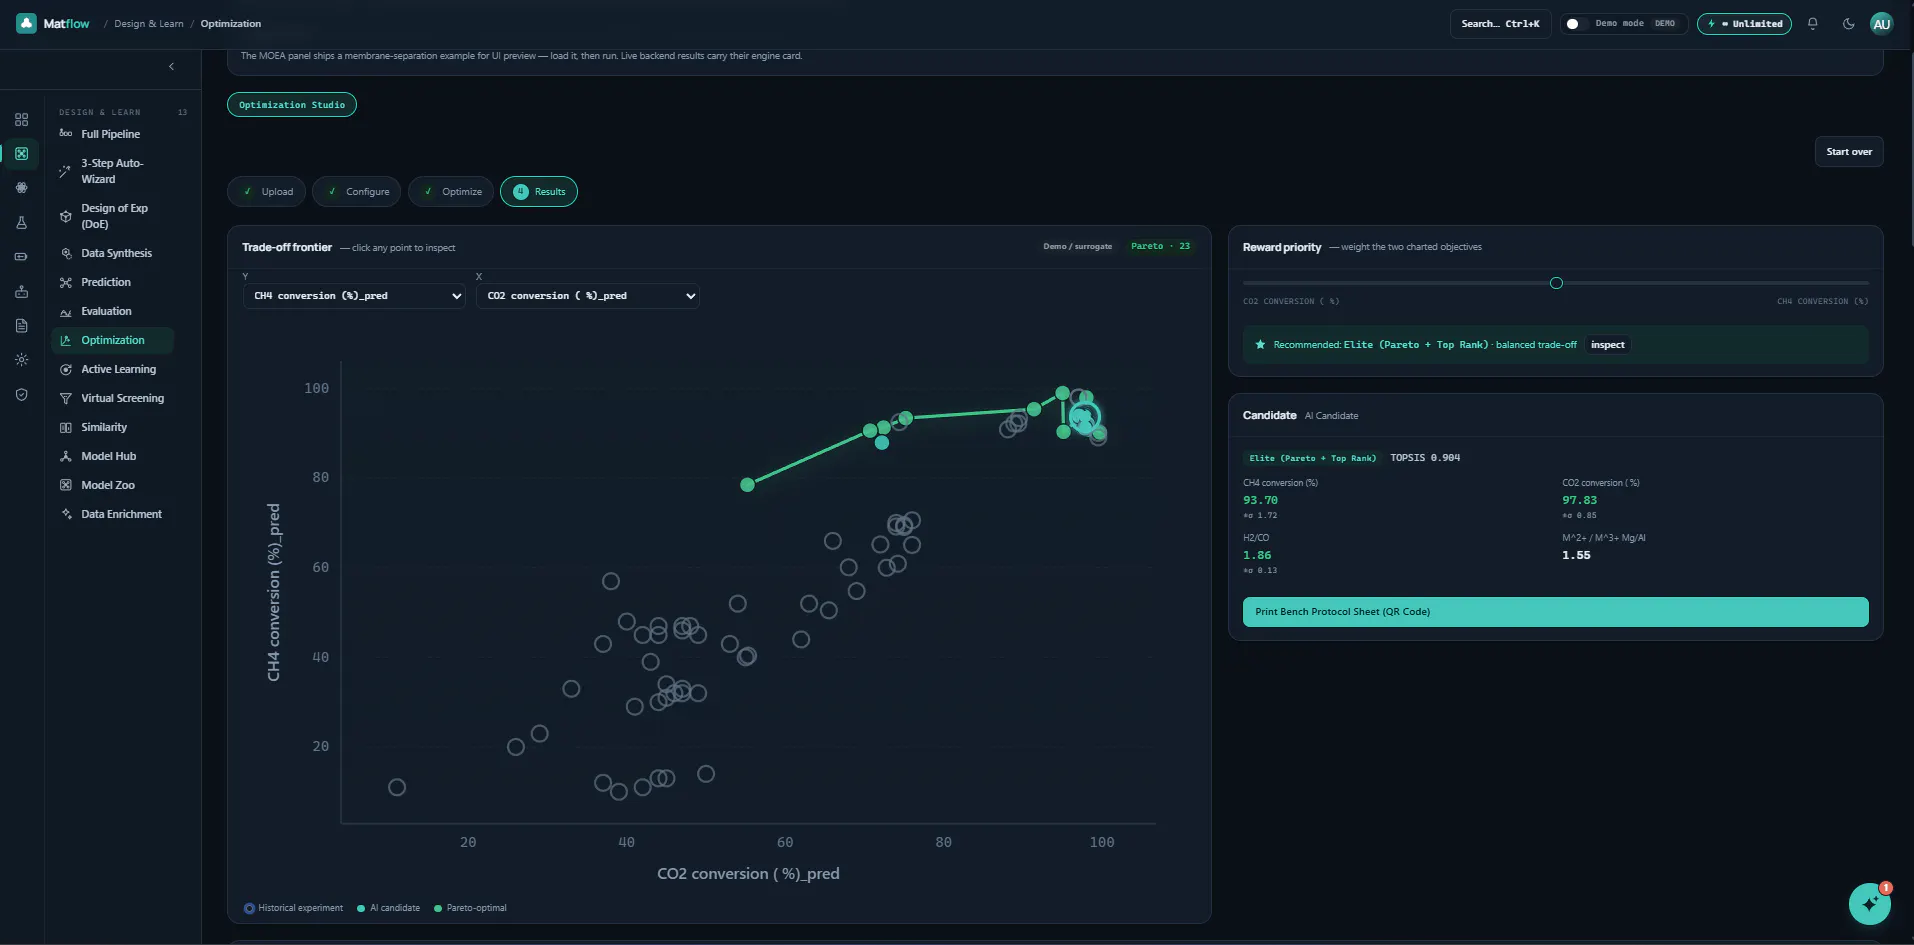Collapse the sidebar with the chevron
Screen dimensions: 1914x945
click(172, 67)
